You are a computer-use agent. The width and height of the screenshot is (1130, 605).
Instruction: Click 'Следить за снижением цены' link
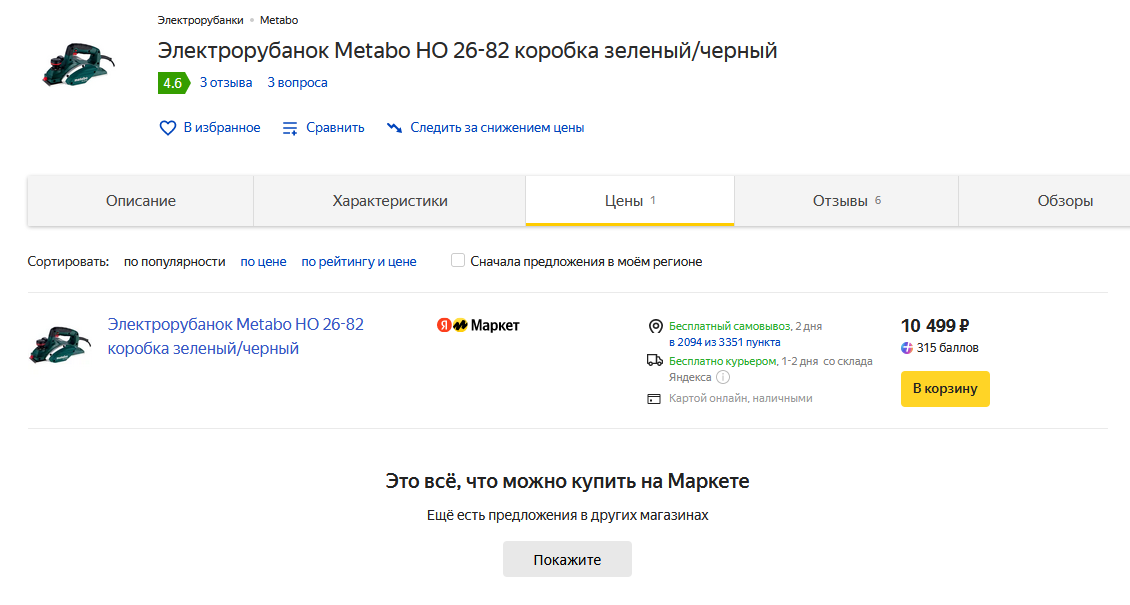click(497, 127)
